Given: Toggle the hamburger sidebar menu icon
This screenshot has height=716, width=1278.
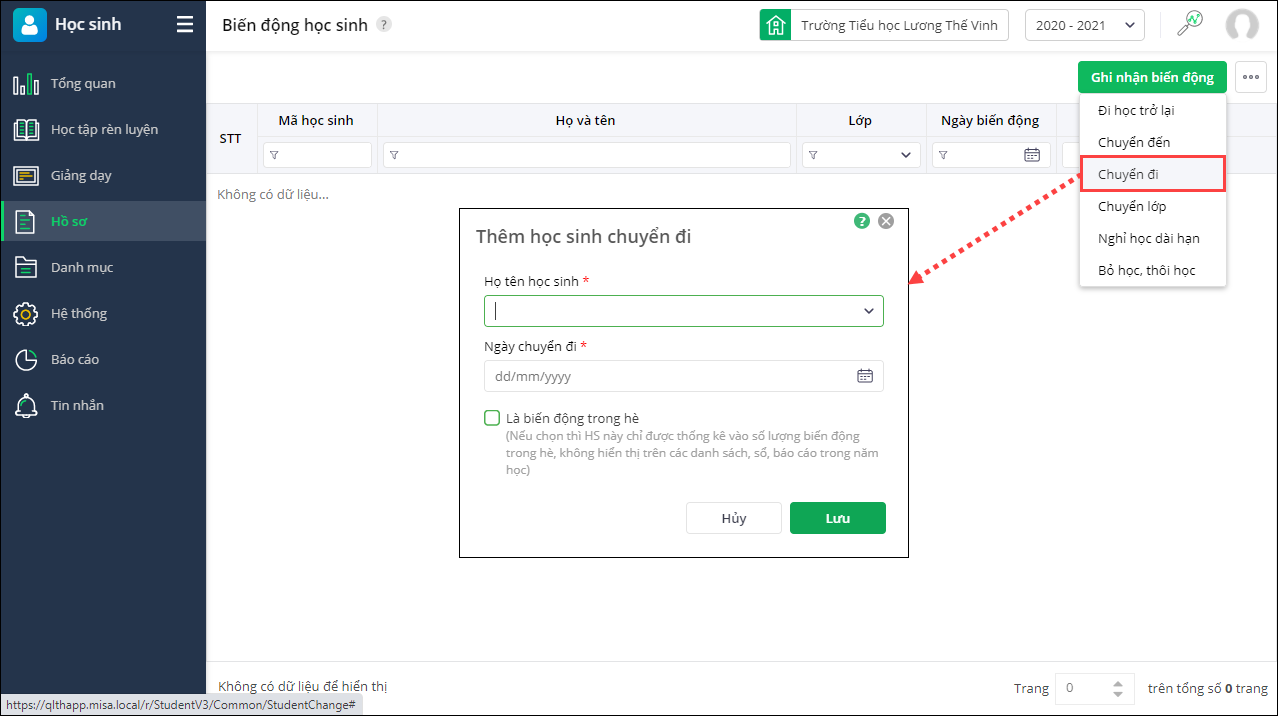Looking at the screenshot, I should pyautogui.click(x=185, y=25).
